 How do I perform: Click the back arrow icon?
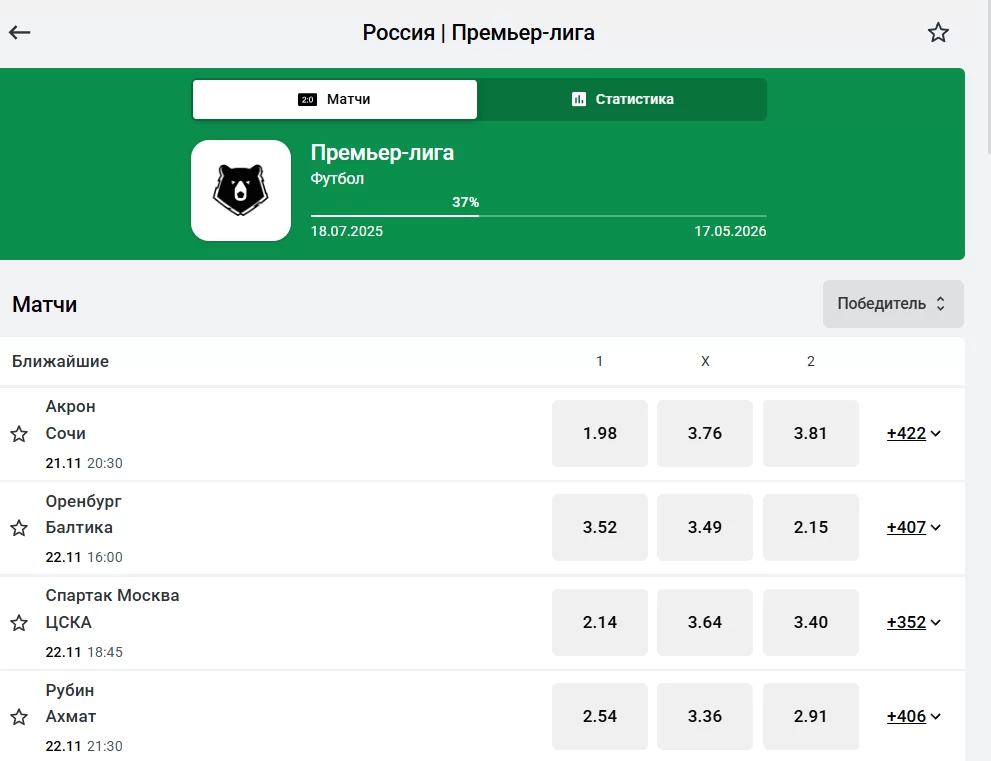point(20,33)
